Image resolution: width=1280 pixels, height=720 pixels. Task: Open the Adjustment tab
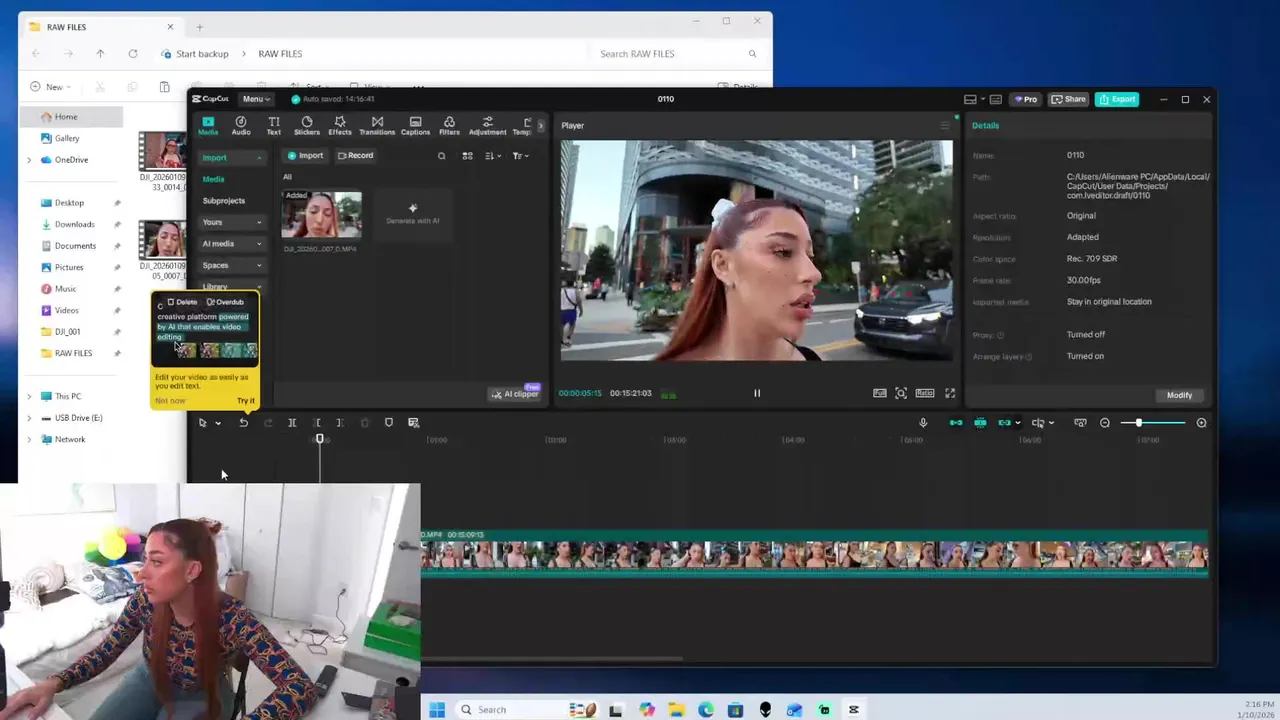point(487,125)
